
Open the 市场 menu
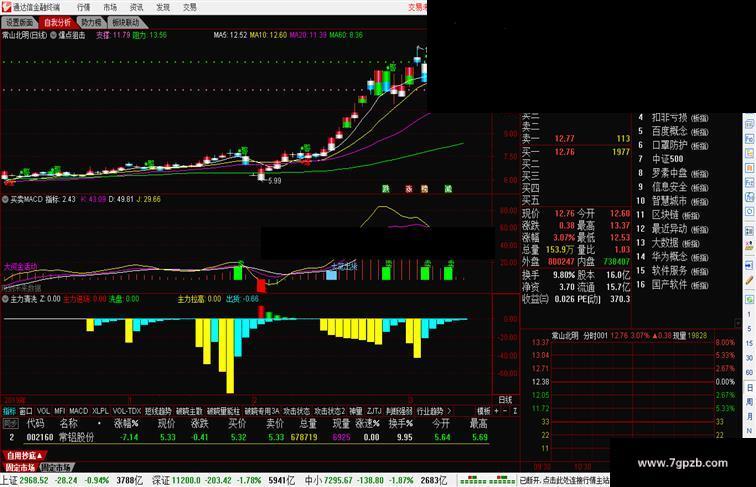110,7
